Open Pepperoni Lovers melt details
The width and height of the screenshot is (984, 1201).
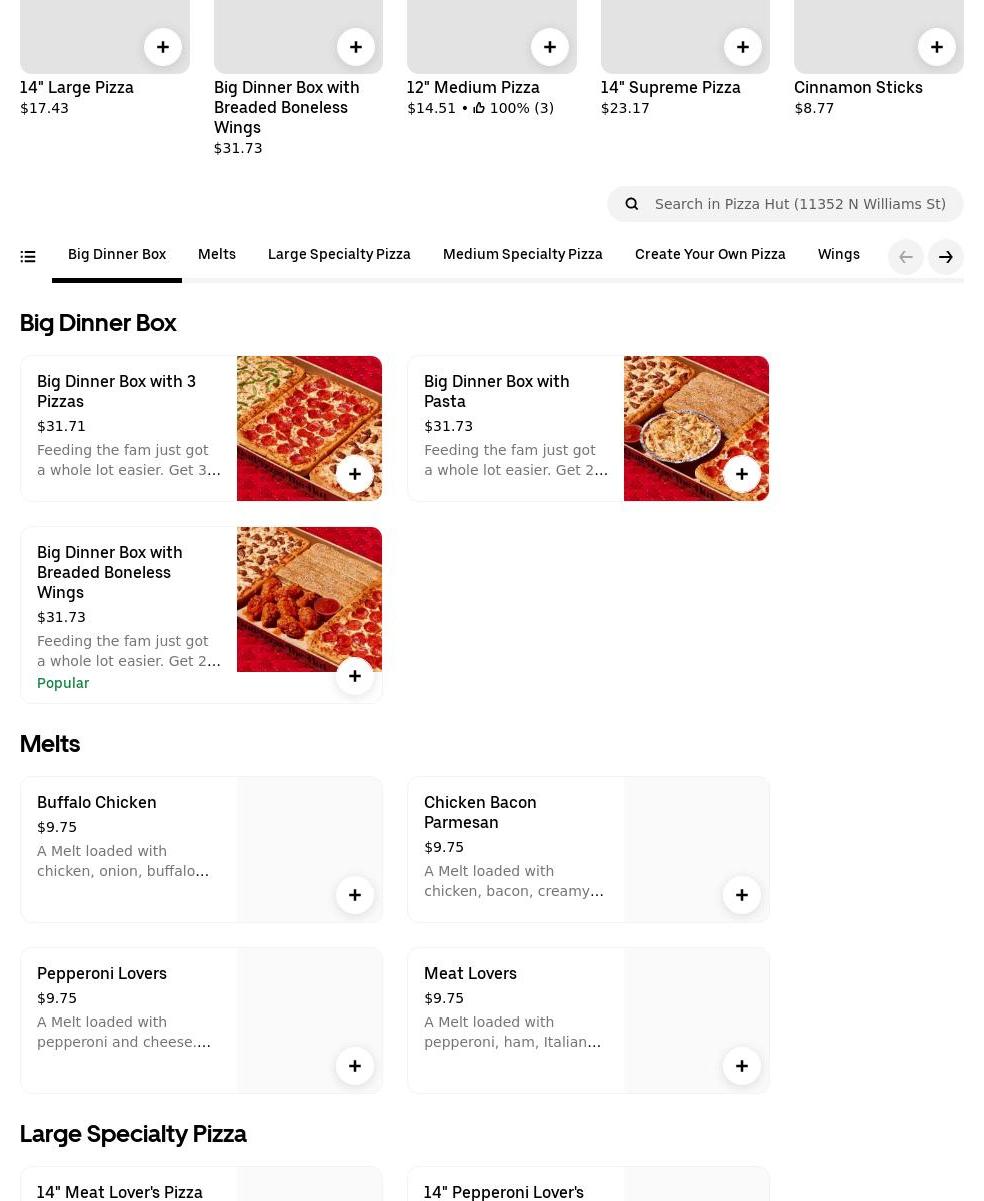click(x=102, y=973)
